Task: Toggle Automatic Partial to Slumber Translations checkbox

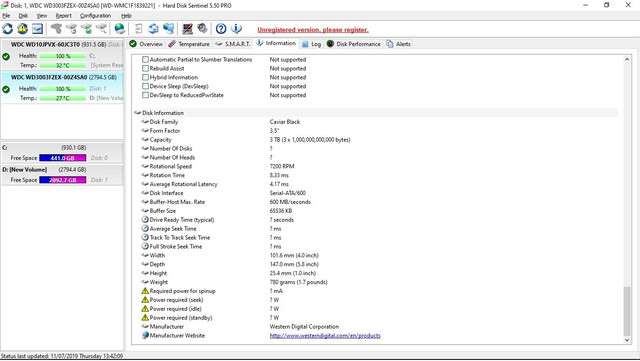Action: 145,60
